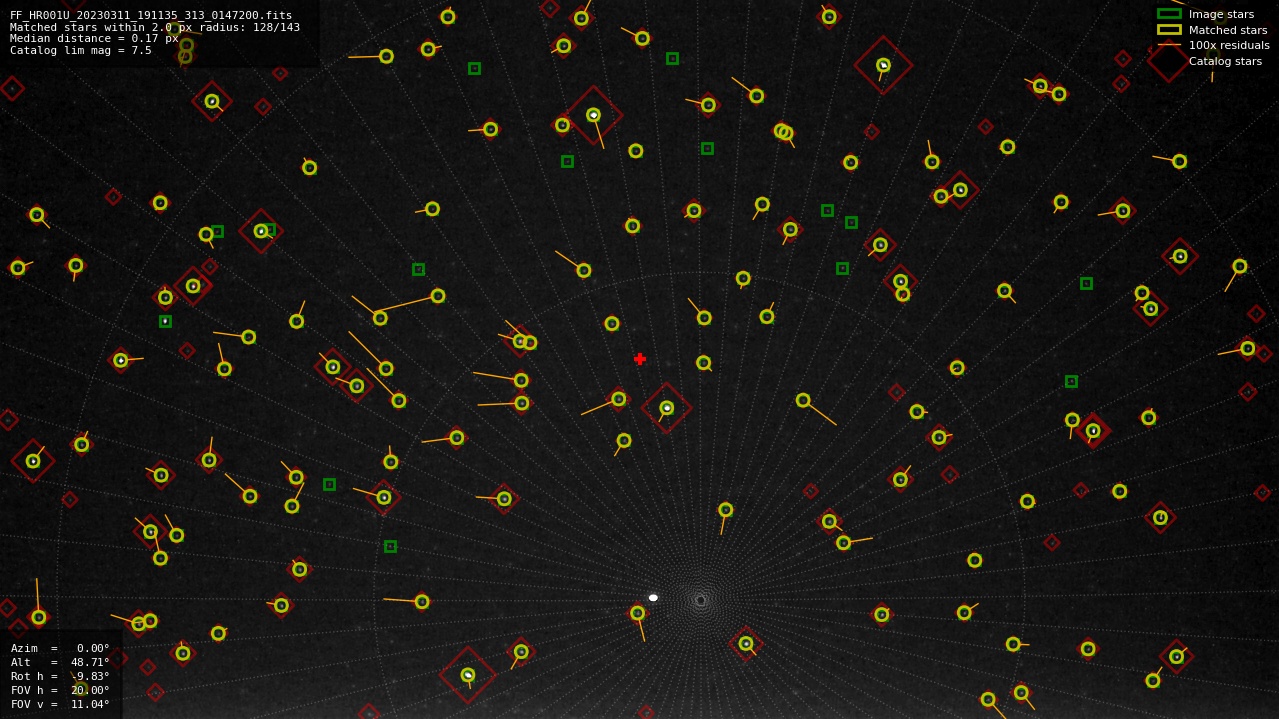Image resolution: width=1279 pixels, height=719 pixels.
Task: Click the orange 100x residuals legend line
Action: [x=1169, y=45]
